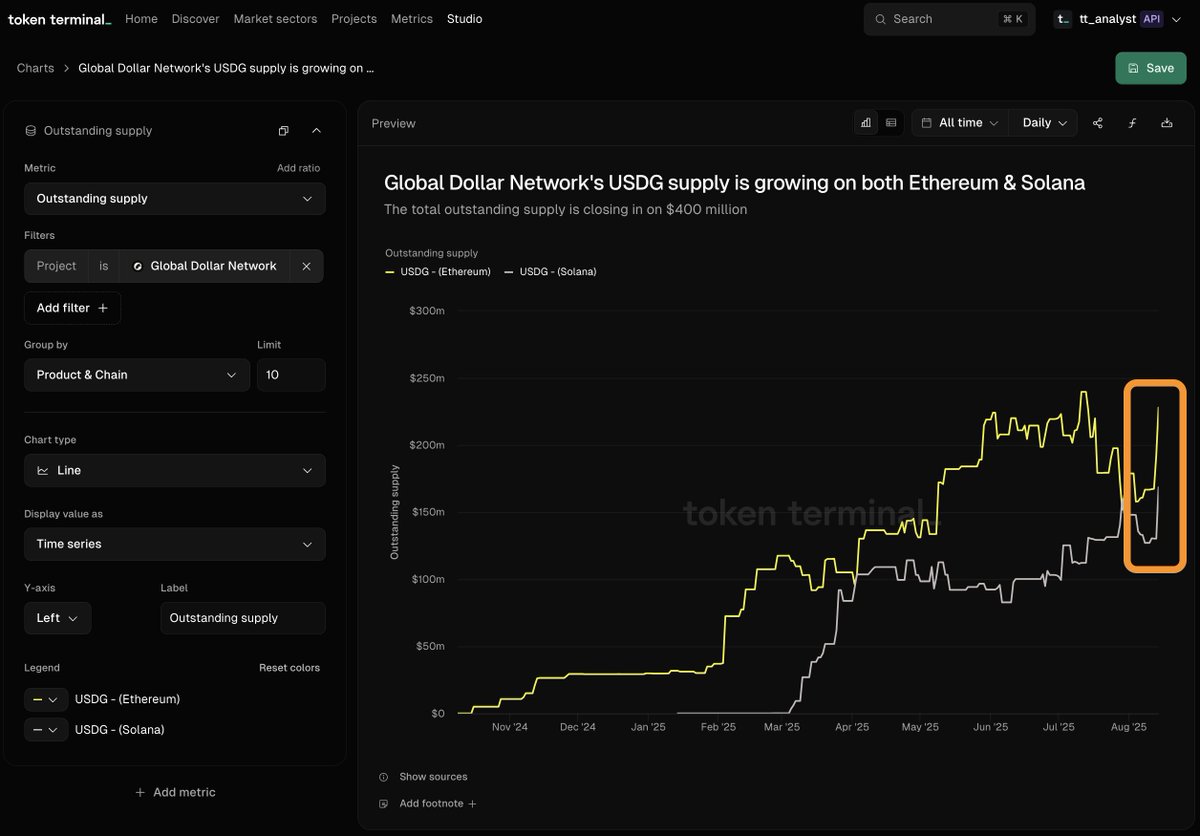Click the Label input field
This screenshot has height=836, width=1200.
[x=243, y=618]
